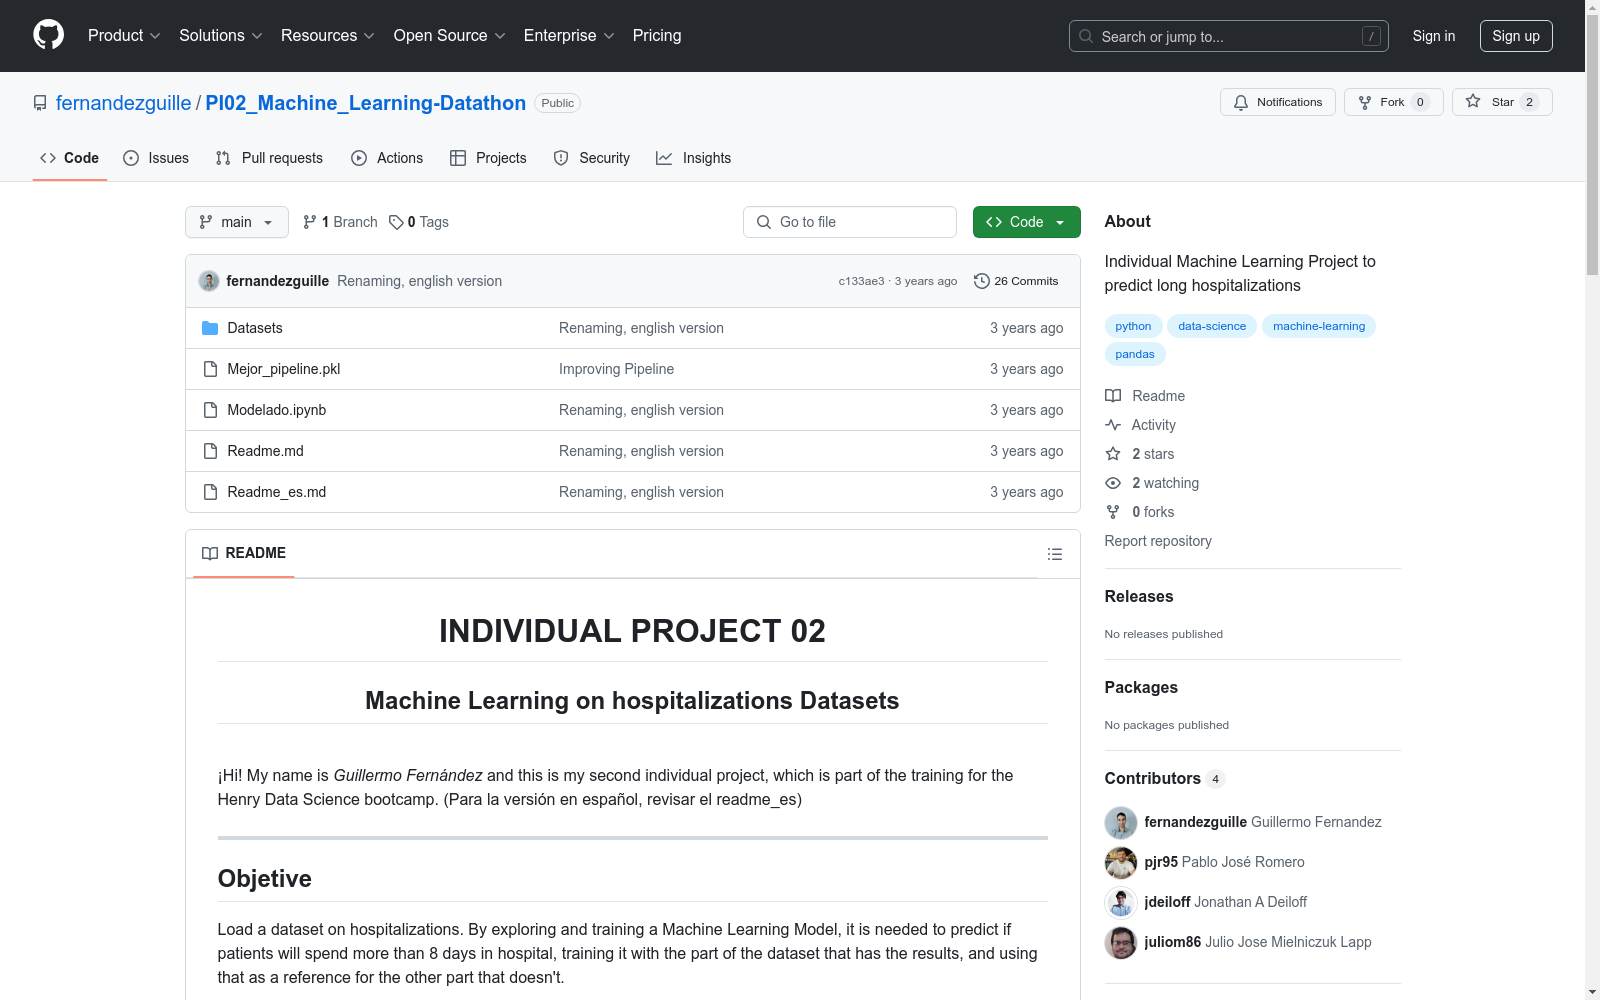Viewport: 1600px width, 1000px height.
Task: Switch to the Actions tab
Action: coord(387,158)
